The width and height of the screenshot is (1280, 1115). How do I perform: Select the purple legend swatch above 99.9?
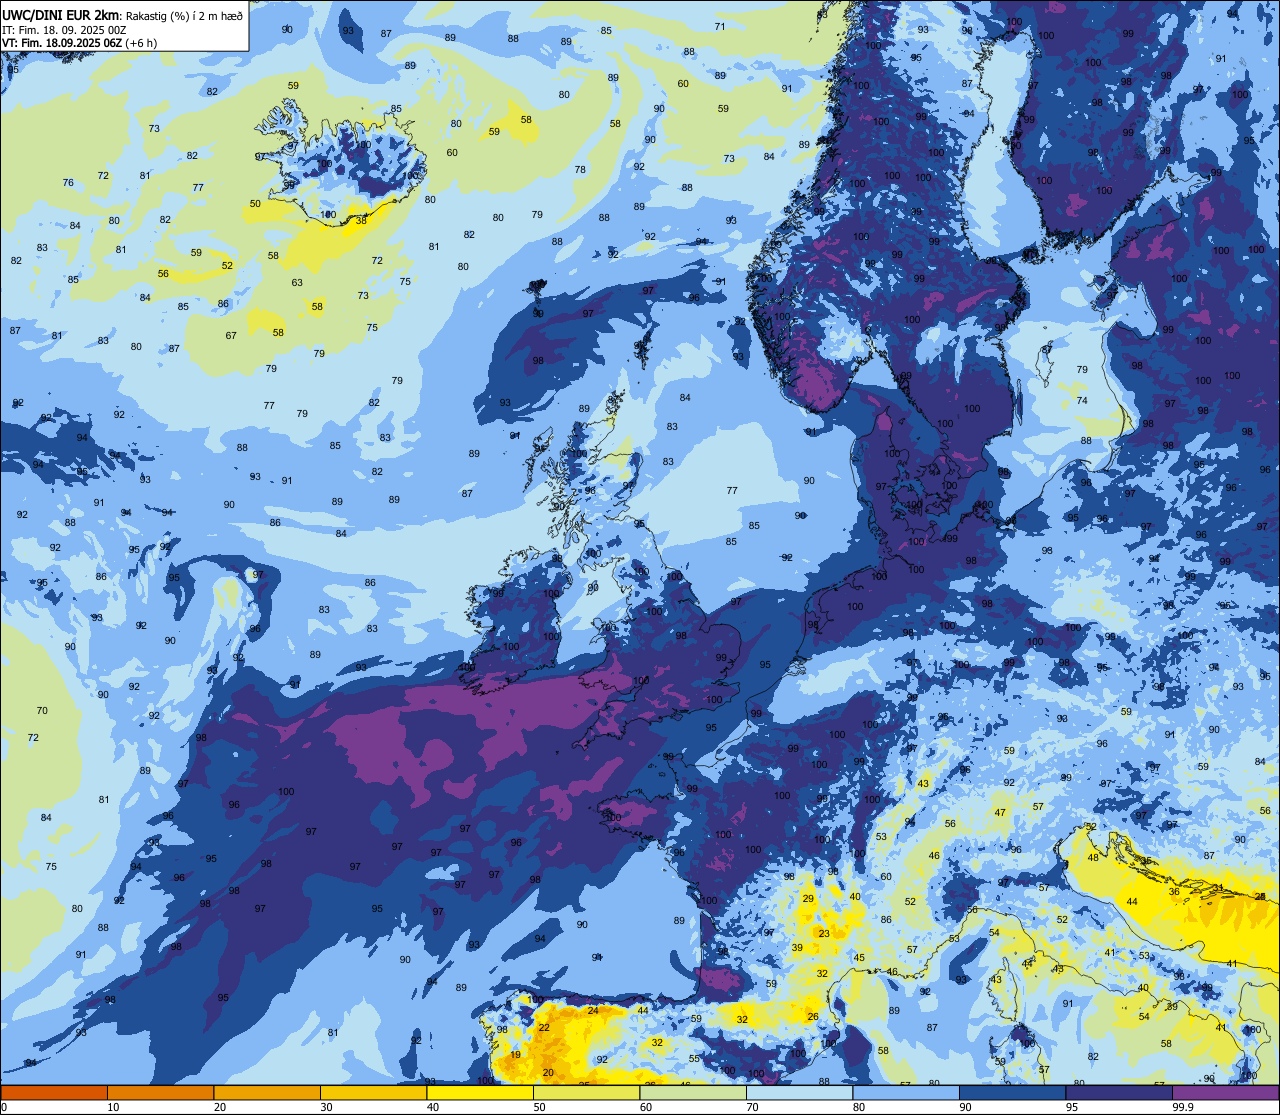[1225, 1092]
